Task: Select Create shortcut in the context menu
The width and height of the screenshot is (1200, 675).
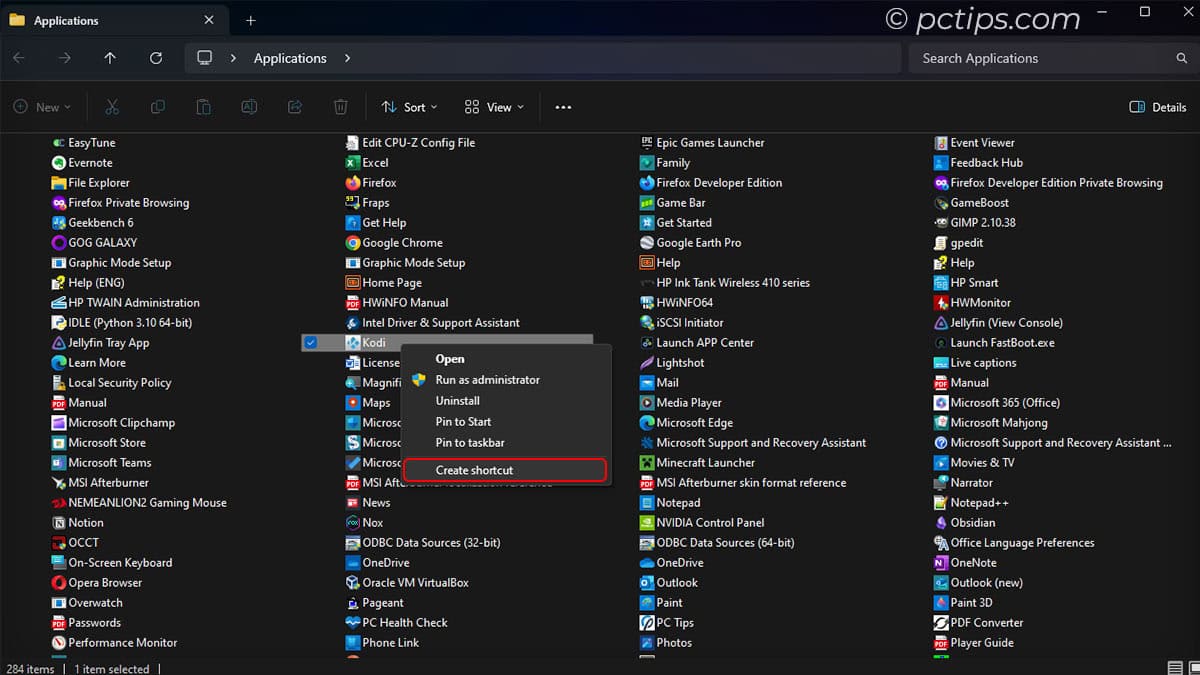Action: coord(475,470)
